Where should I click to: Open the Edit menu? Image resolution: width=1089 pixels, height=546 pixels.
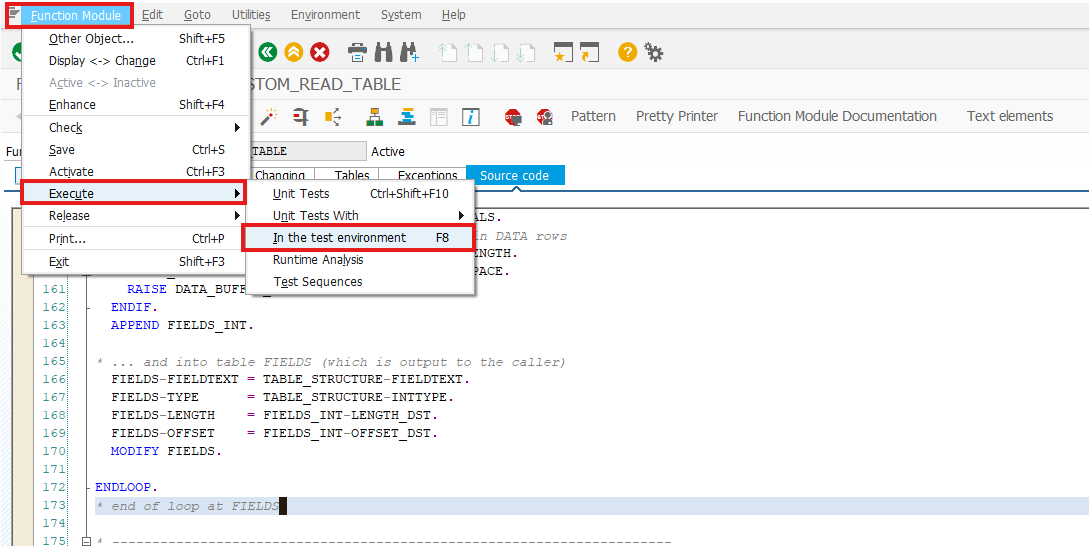[x=152, y=15]
